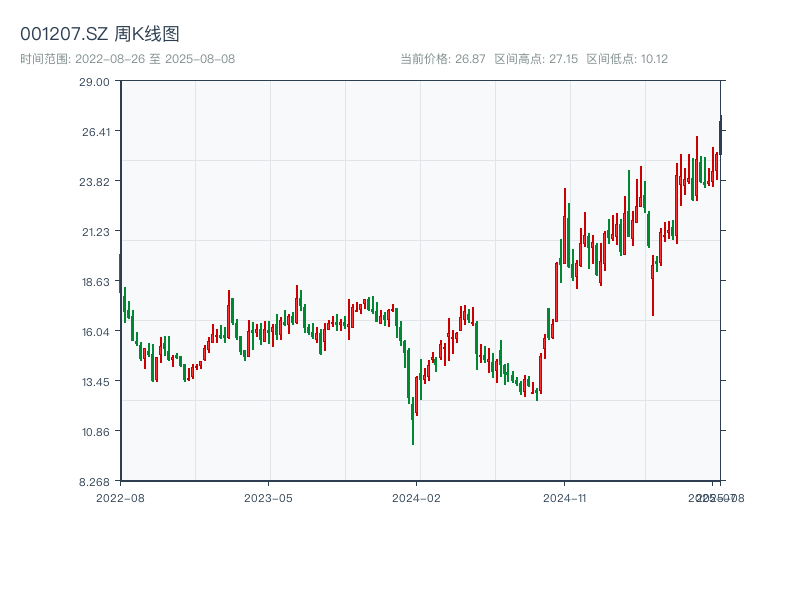Click the 001207.SZ 周K线图 chart title
This screenshot has width=800, height=600.
100,34
